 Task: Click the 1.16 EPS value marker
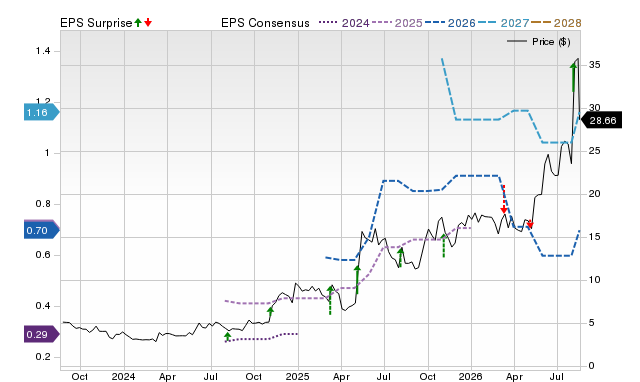(42, 112)
